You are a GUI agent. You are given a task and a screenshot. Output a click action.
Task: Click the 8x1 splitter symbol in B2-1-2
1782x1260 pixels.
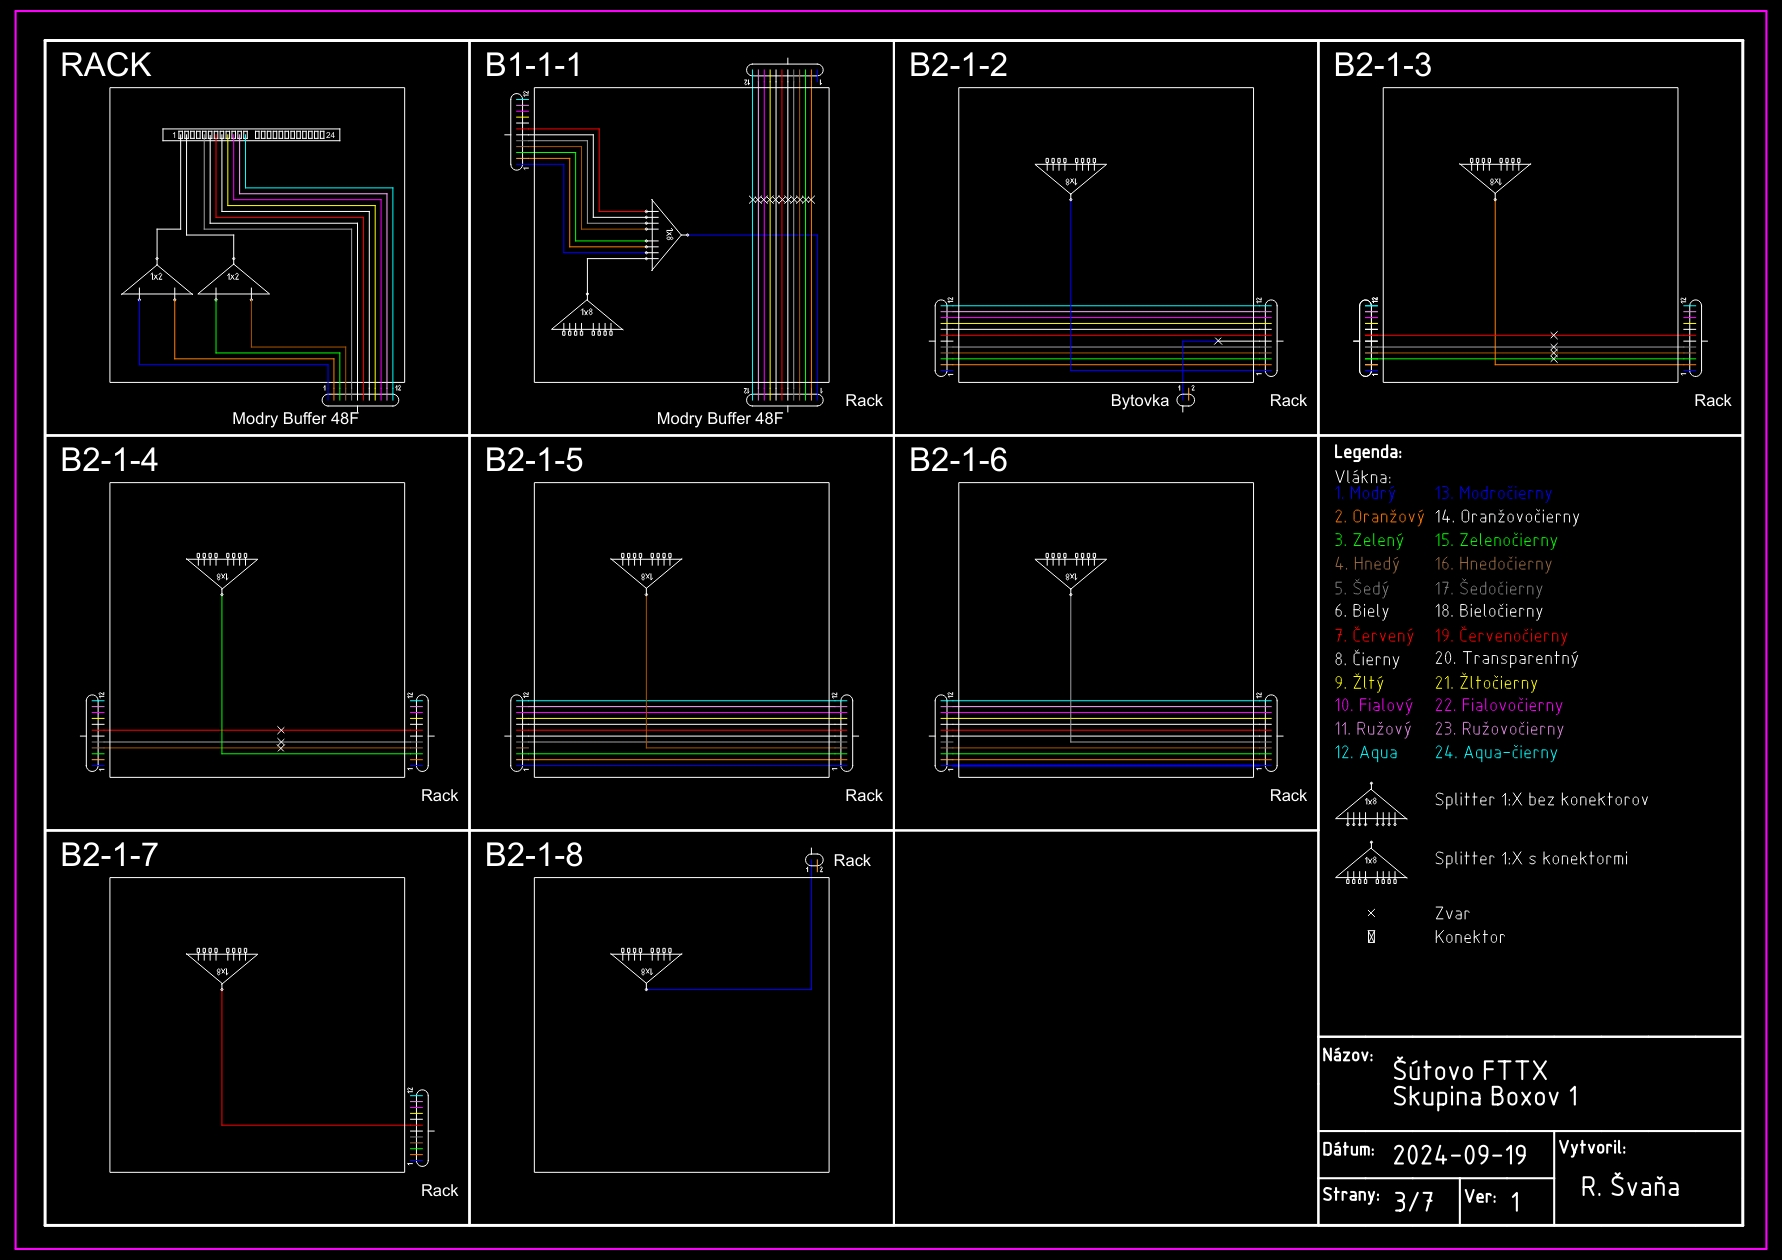pos(1070,178)
